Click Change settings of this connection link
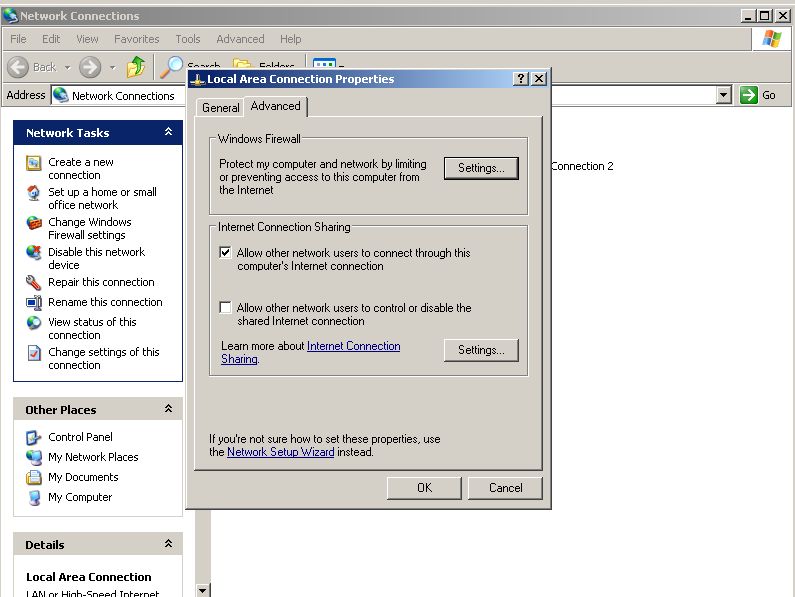795x597 pixels. pos(104,358)
